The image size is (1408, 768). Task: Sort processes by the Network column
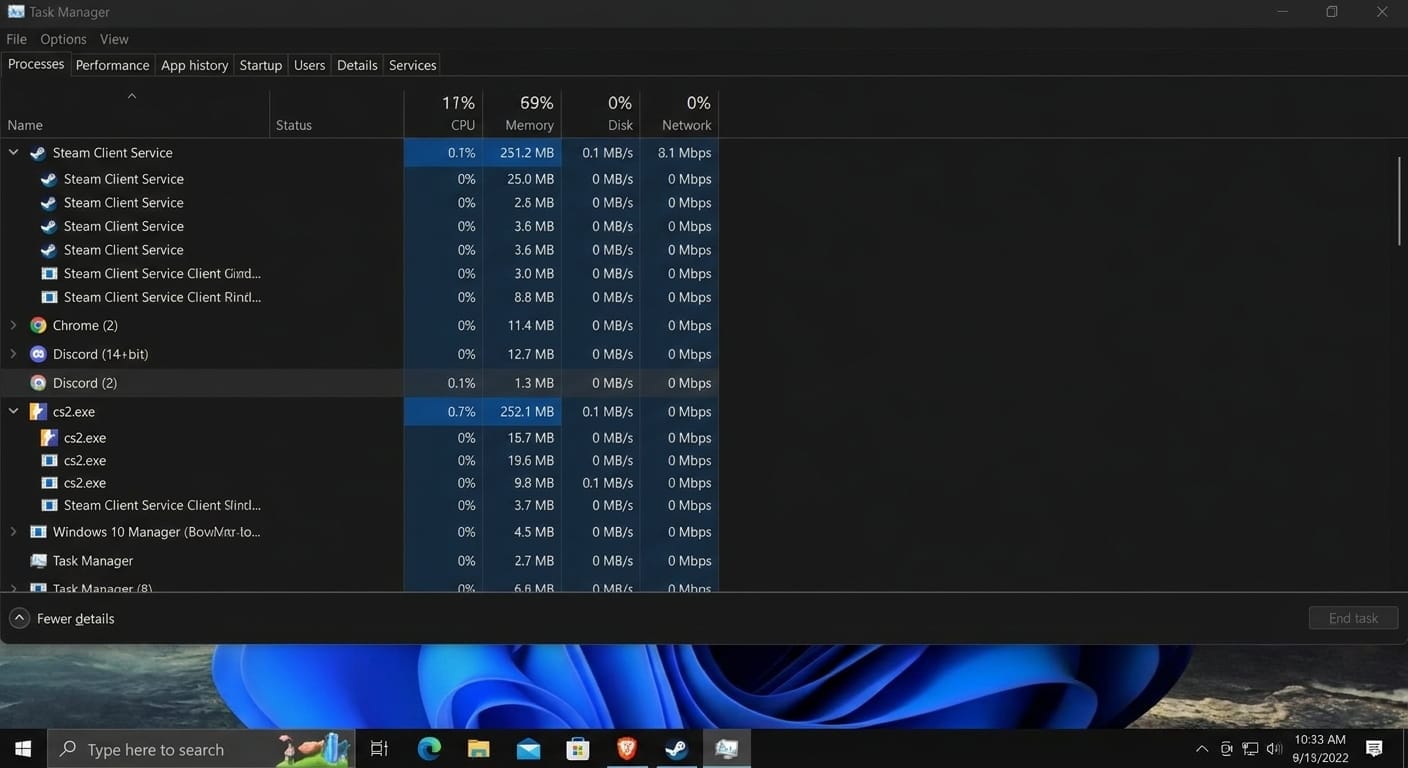[x=680, y=114]
